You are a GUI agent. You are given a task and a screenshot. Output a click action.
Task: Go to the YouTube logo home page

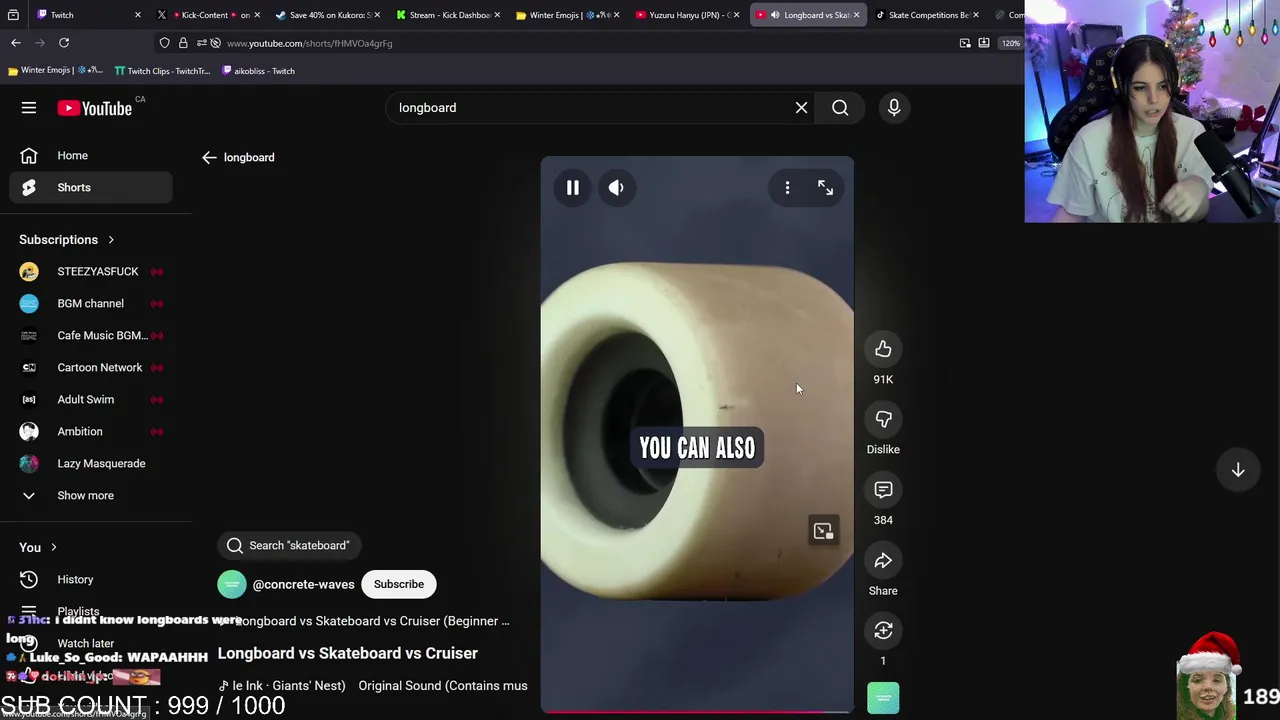94,108
